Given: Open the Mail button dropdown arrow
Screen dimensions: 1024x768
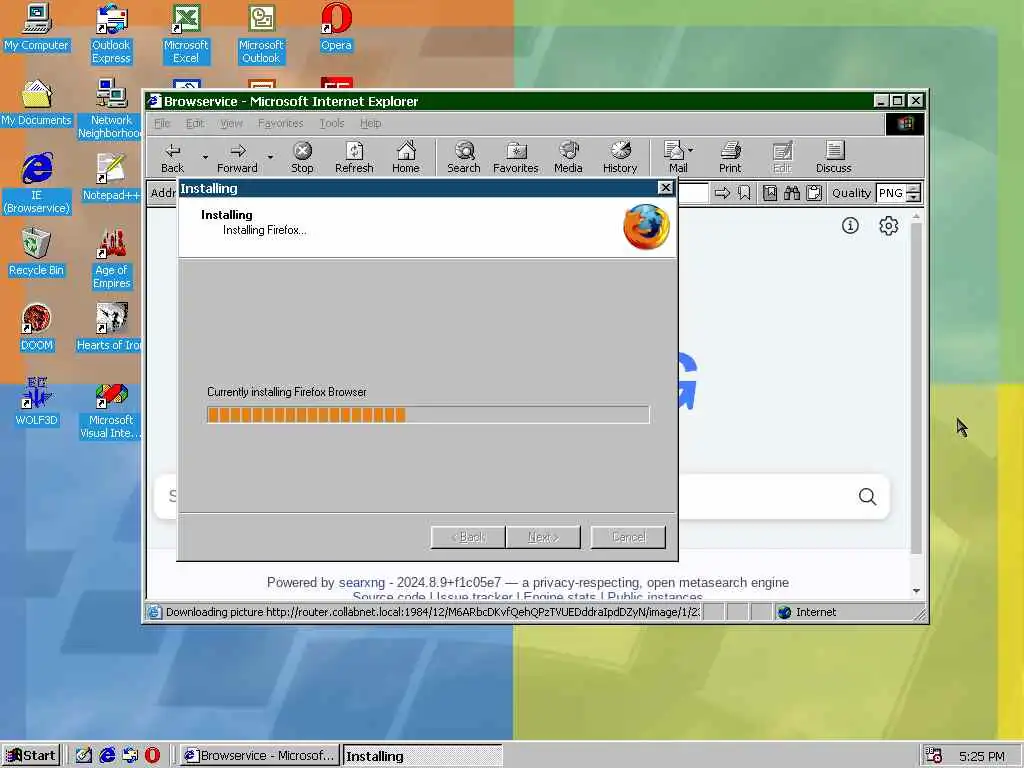Looking at the screenshot, I should [x=691, y=150].
